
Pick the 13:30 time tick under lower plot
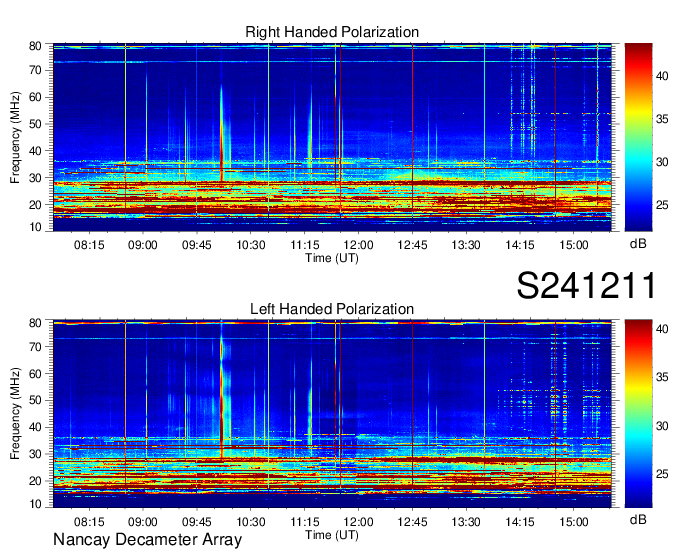(x=466, y=522)
